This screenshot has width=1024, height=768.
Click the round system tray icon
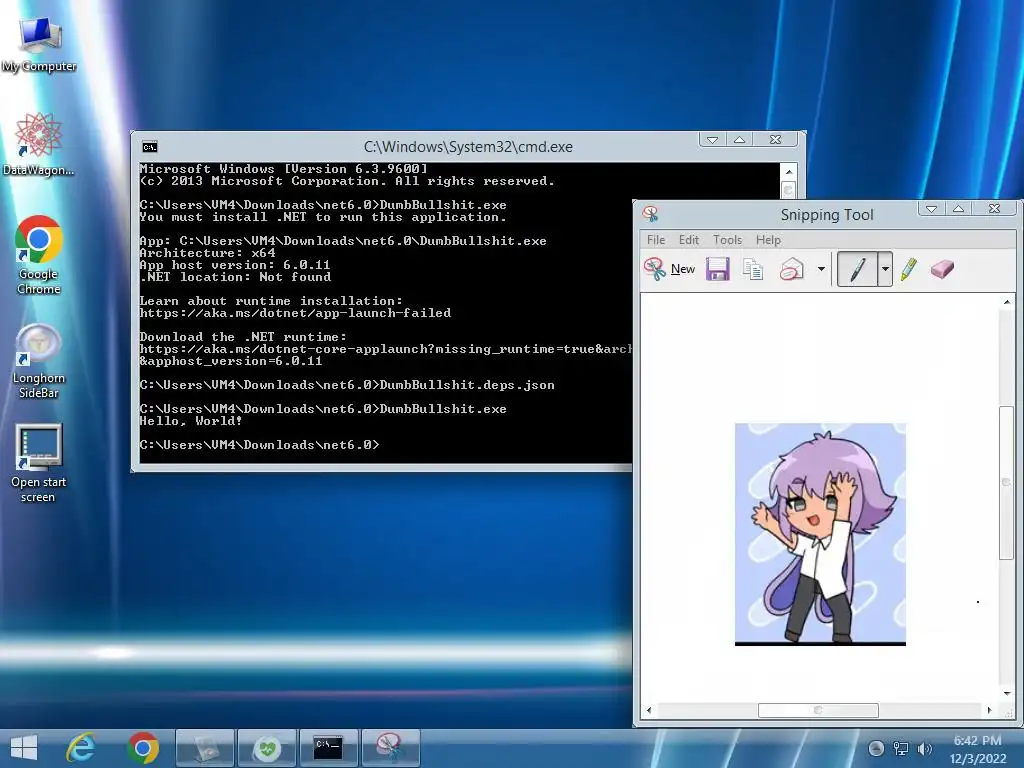pos(876,748)
